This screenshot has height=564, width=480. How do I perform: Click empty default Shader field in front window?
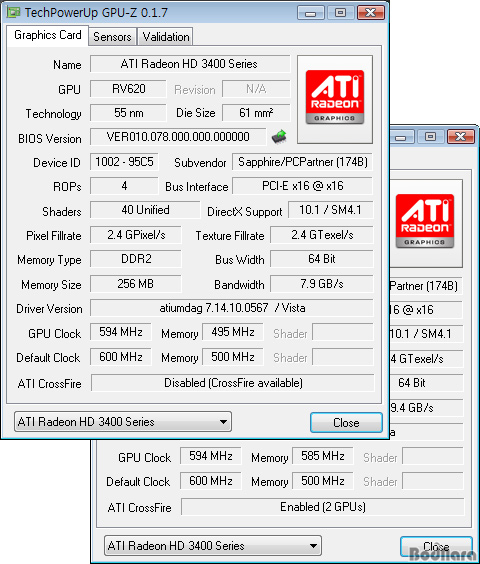coord(343,357)
